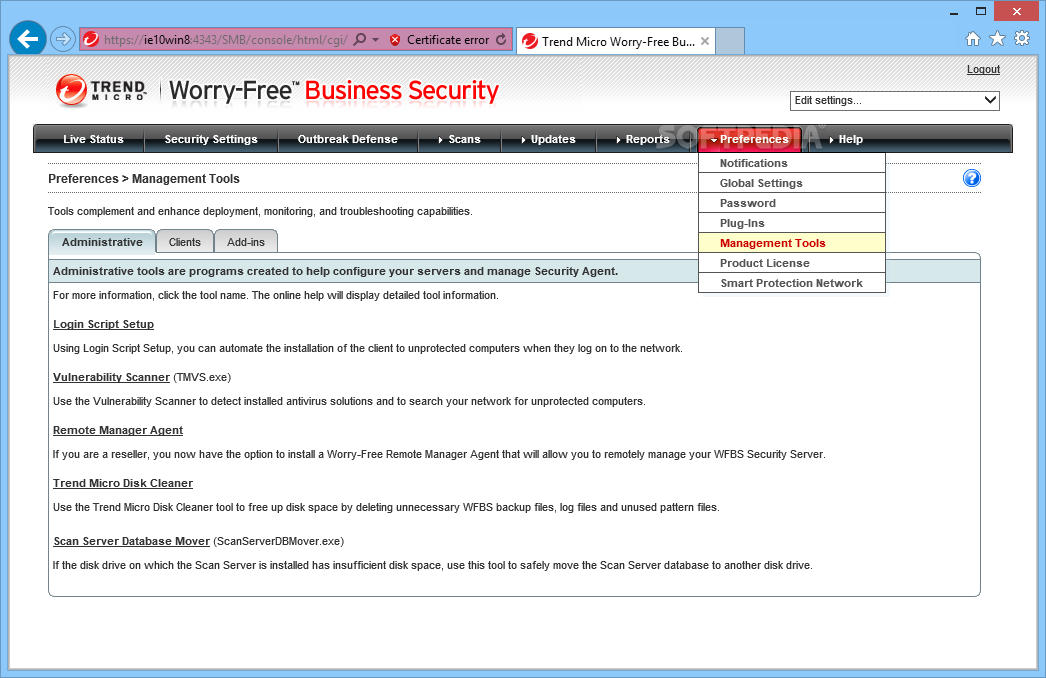Image resolution: width=1046 pixels, height=678 pixels.
Task: Click the page refresh icon
Action: pos(501,39)
